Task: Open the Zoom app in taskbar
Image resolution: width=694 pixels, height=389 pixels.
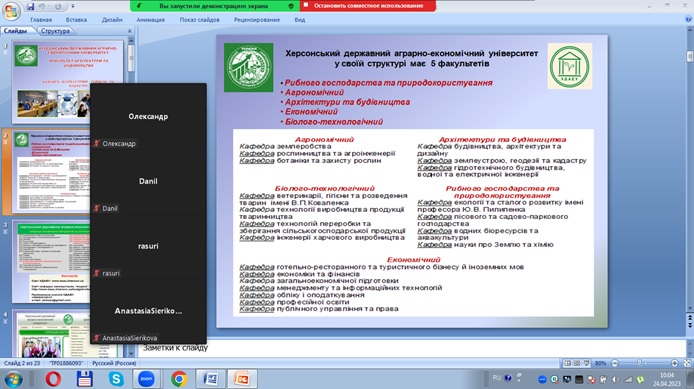Action: click(x=146, y=379)
